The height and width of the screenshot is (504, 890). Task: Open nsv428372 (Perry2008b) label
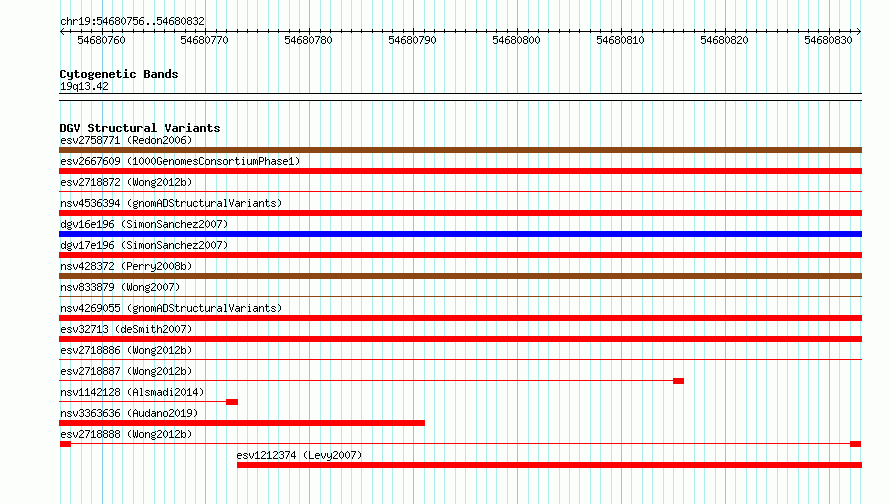tap(126, 266)
